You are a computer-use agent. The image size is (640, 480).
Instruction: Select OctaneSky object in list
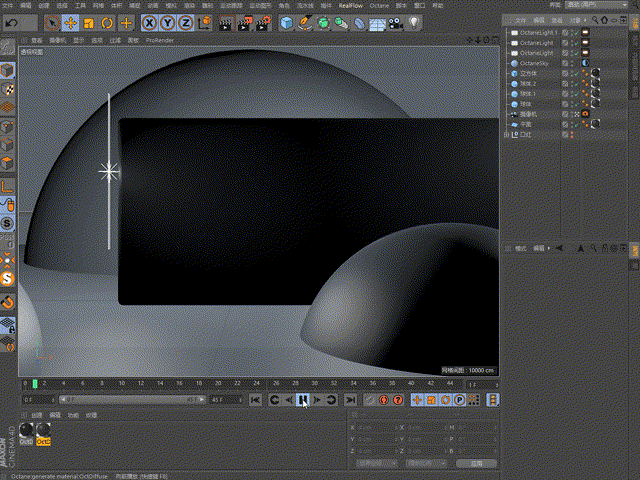pyautogui.click(x=534, y=63)
